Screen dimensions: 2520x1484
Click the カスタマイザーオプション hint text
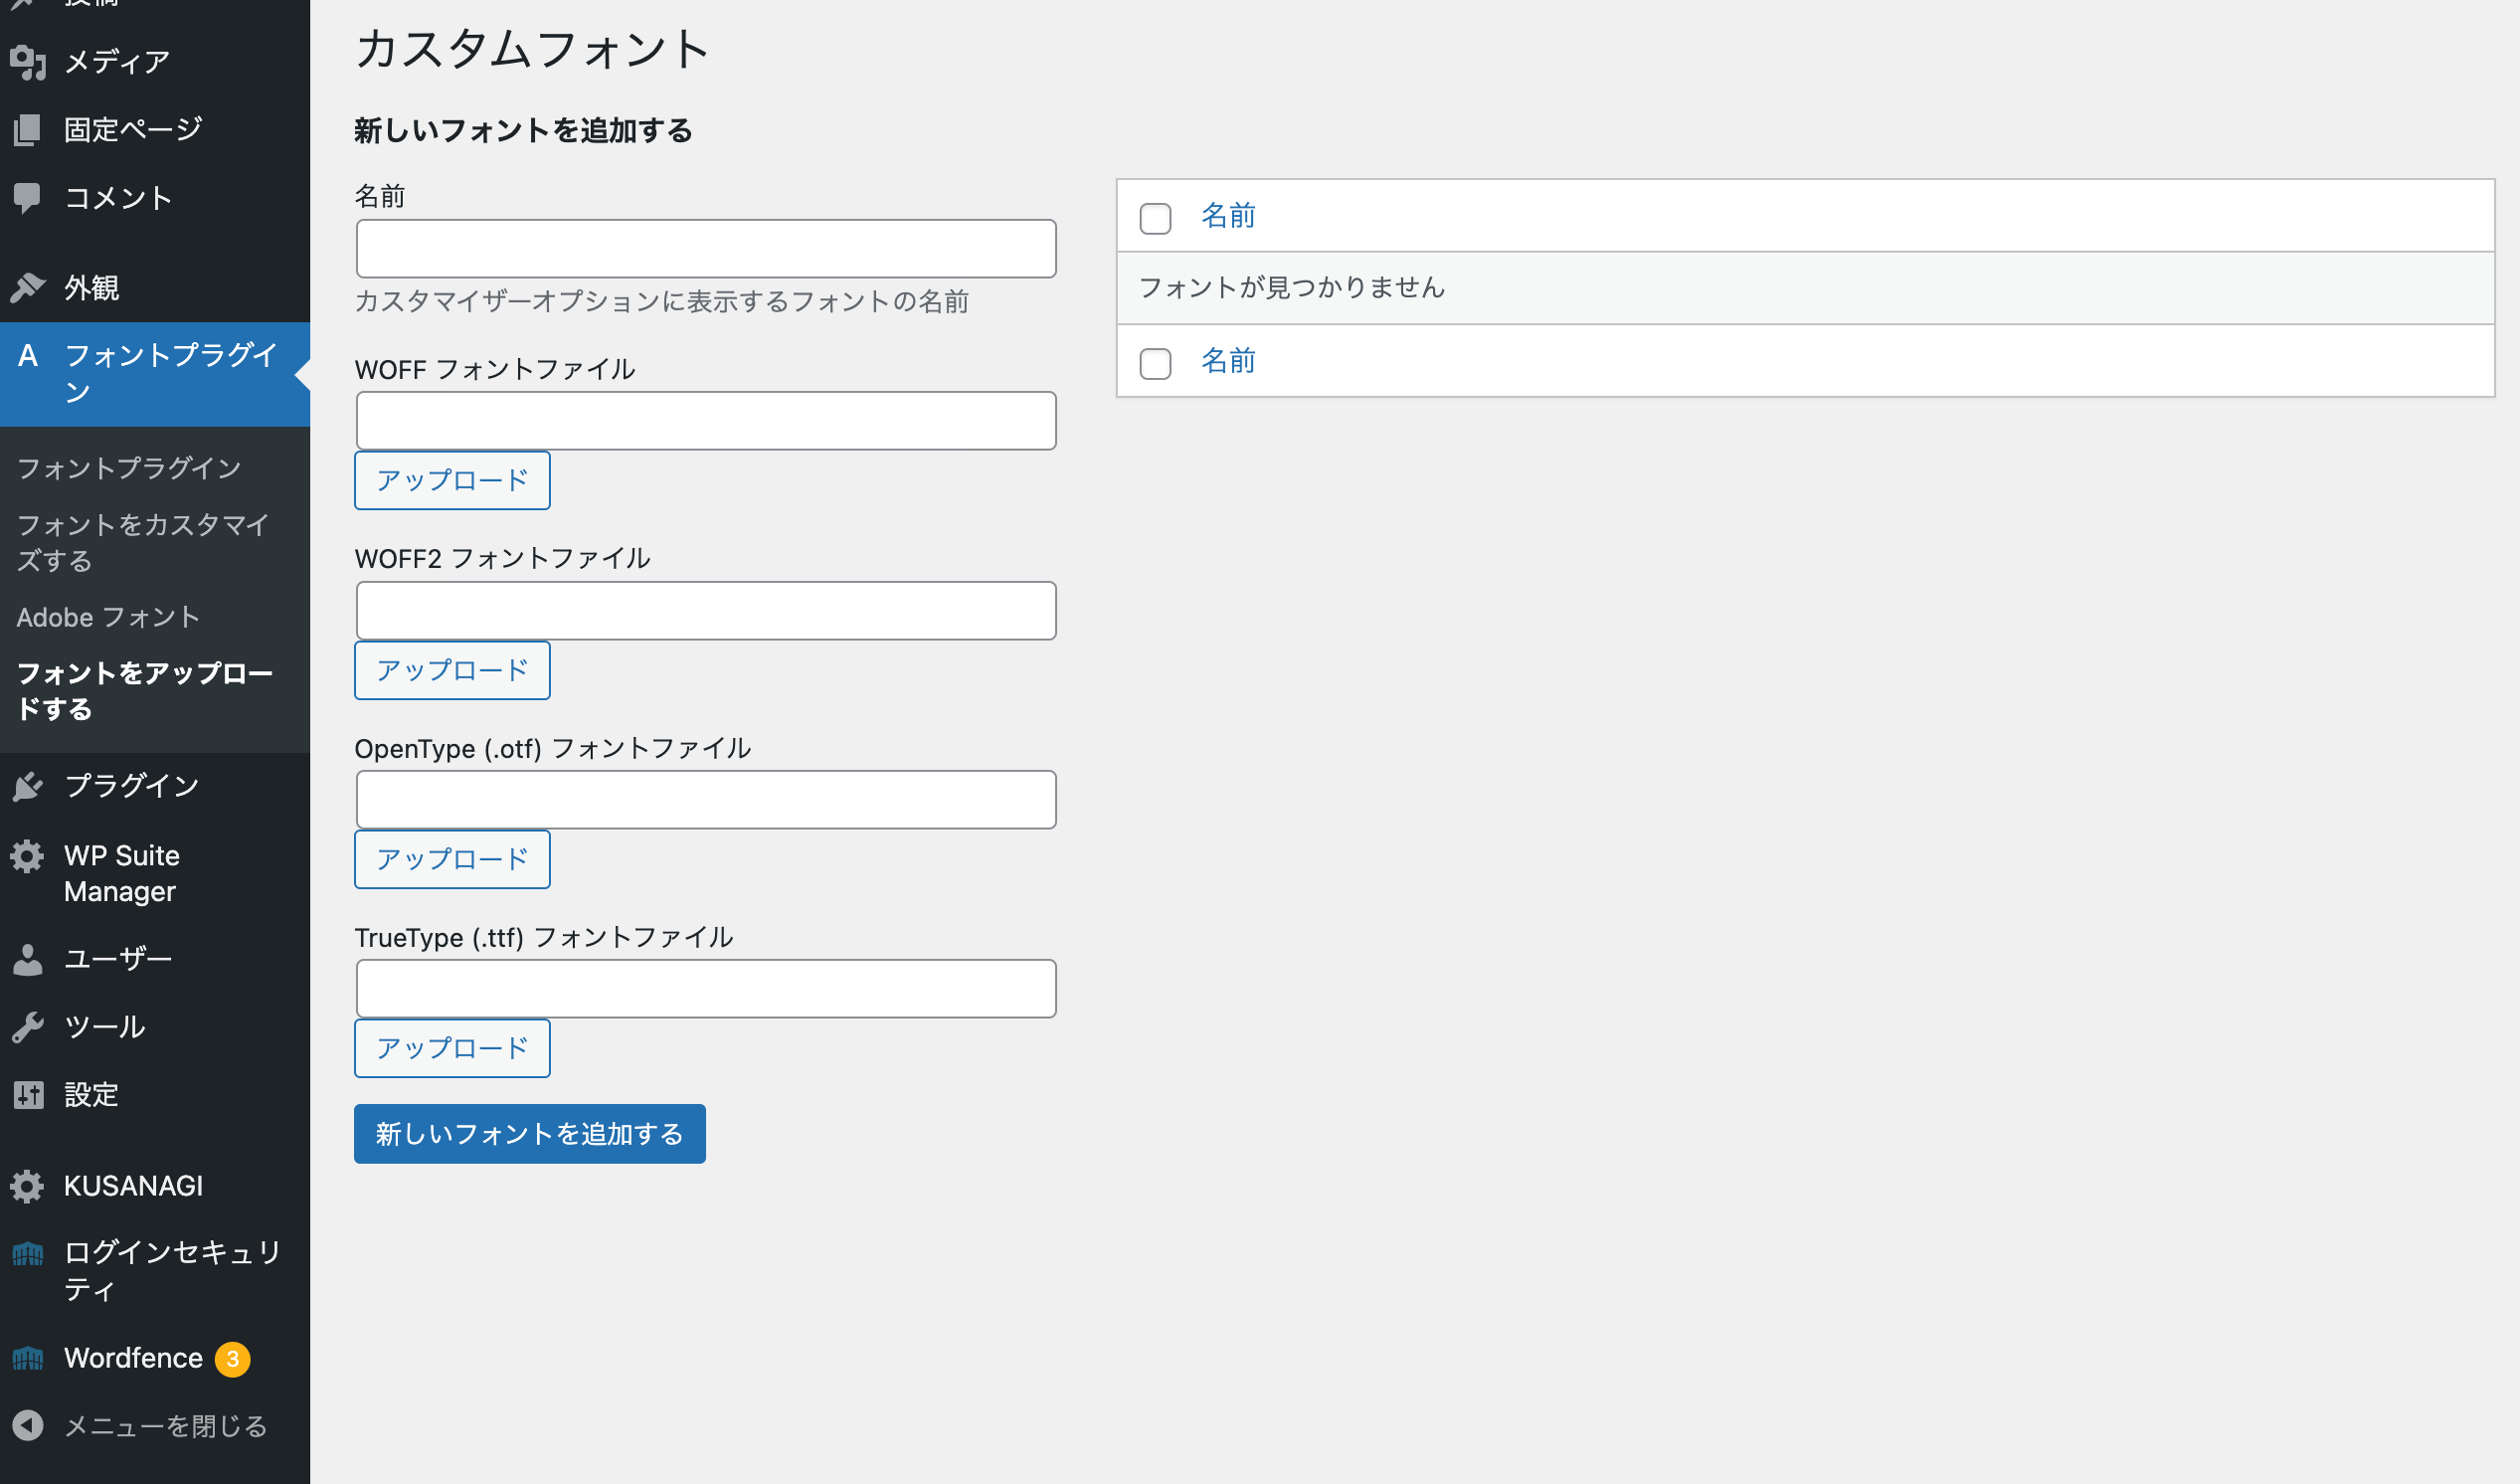[662, 301]
